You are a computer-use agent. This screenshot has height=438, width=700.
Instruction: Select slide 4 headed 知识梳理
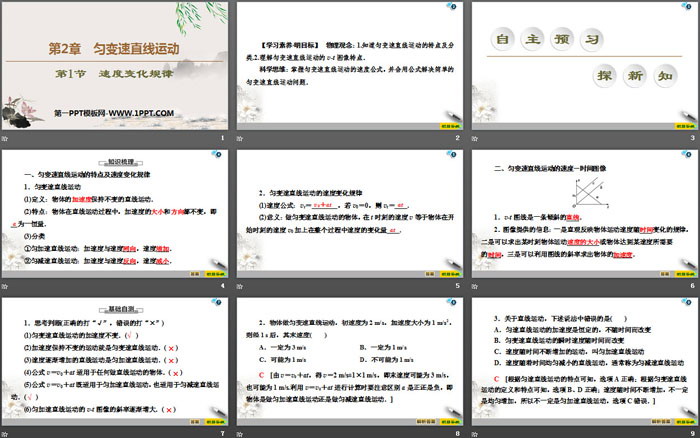pyautogui.click(x=115, y=213)
